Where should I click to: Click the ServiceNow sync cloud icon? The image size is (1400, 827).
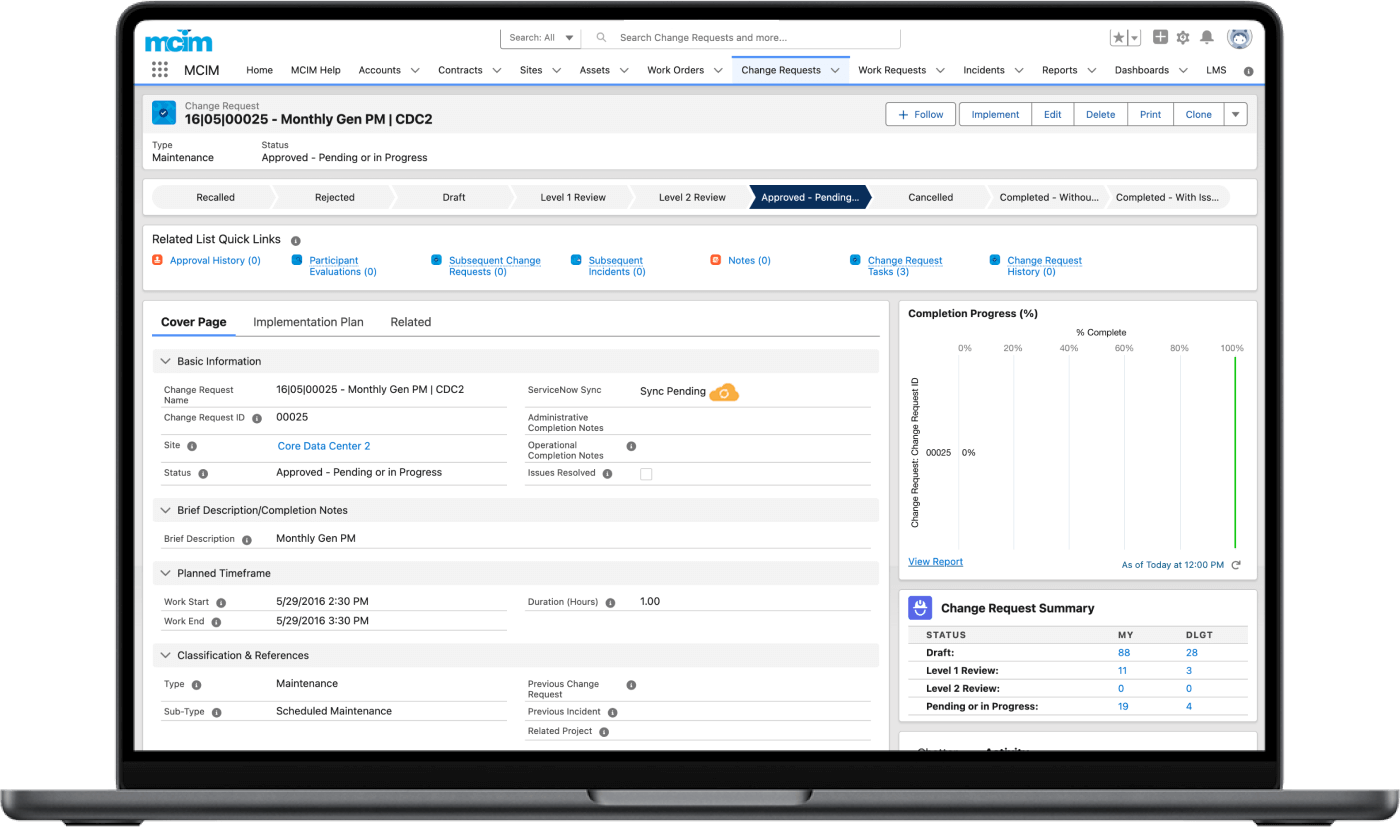pos(724,392)
